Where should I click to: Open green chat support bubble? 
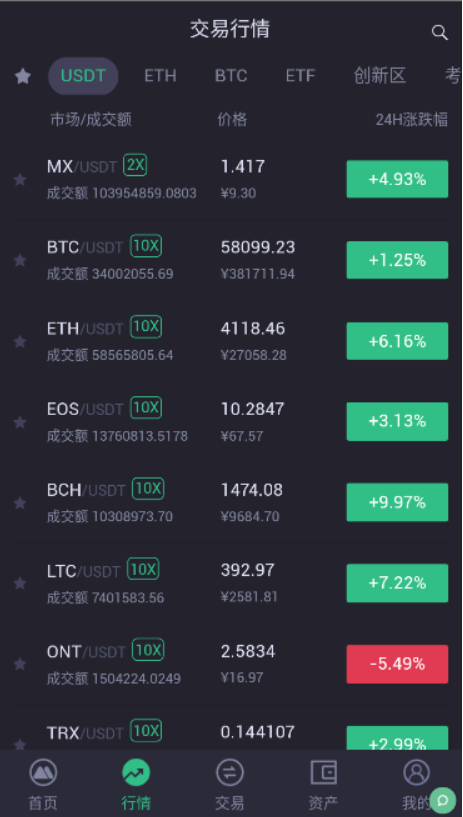[x=443, y=800]
